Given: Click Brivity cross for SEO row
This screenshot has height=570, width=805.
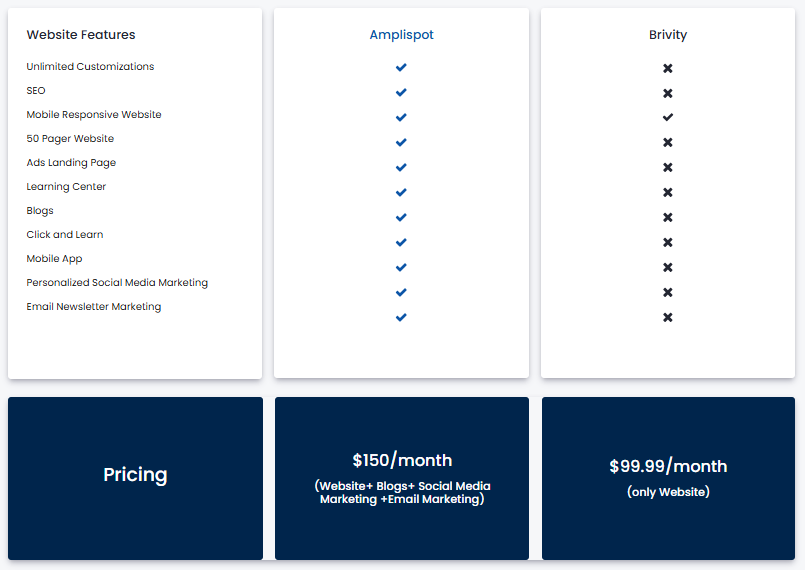Looking at the screenshot, I should (x=667, y=93).
